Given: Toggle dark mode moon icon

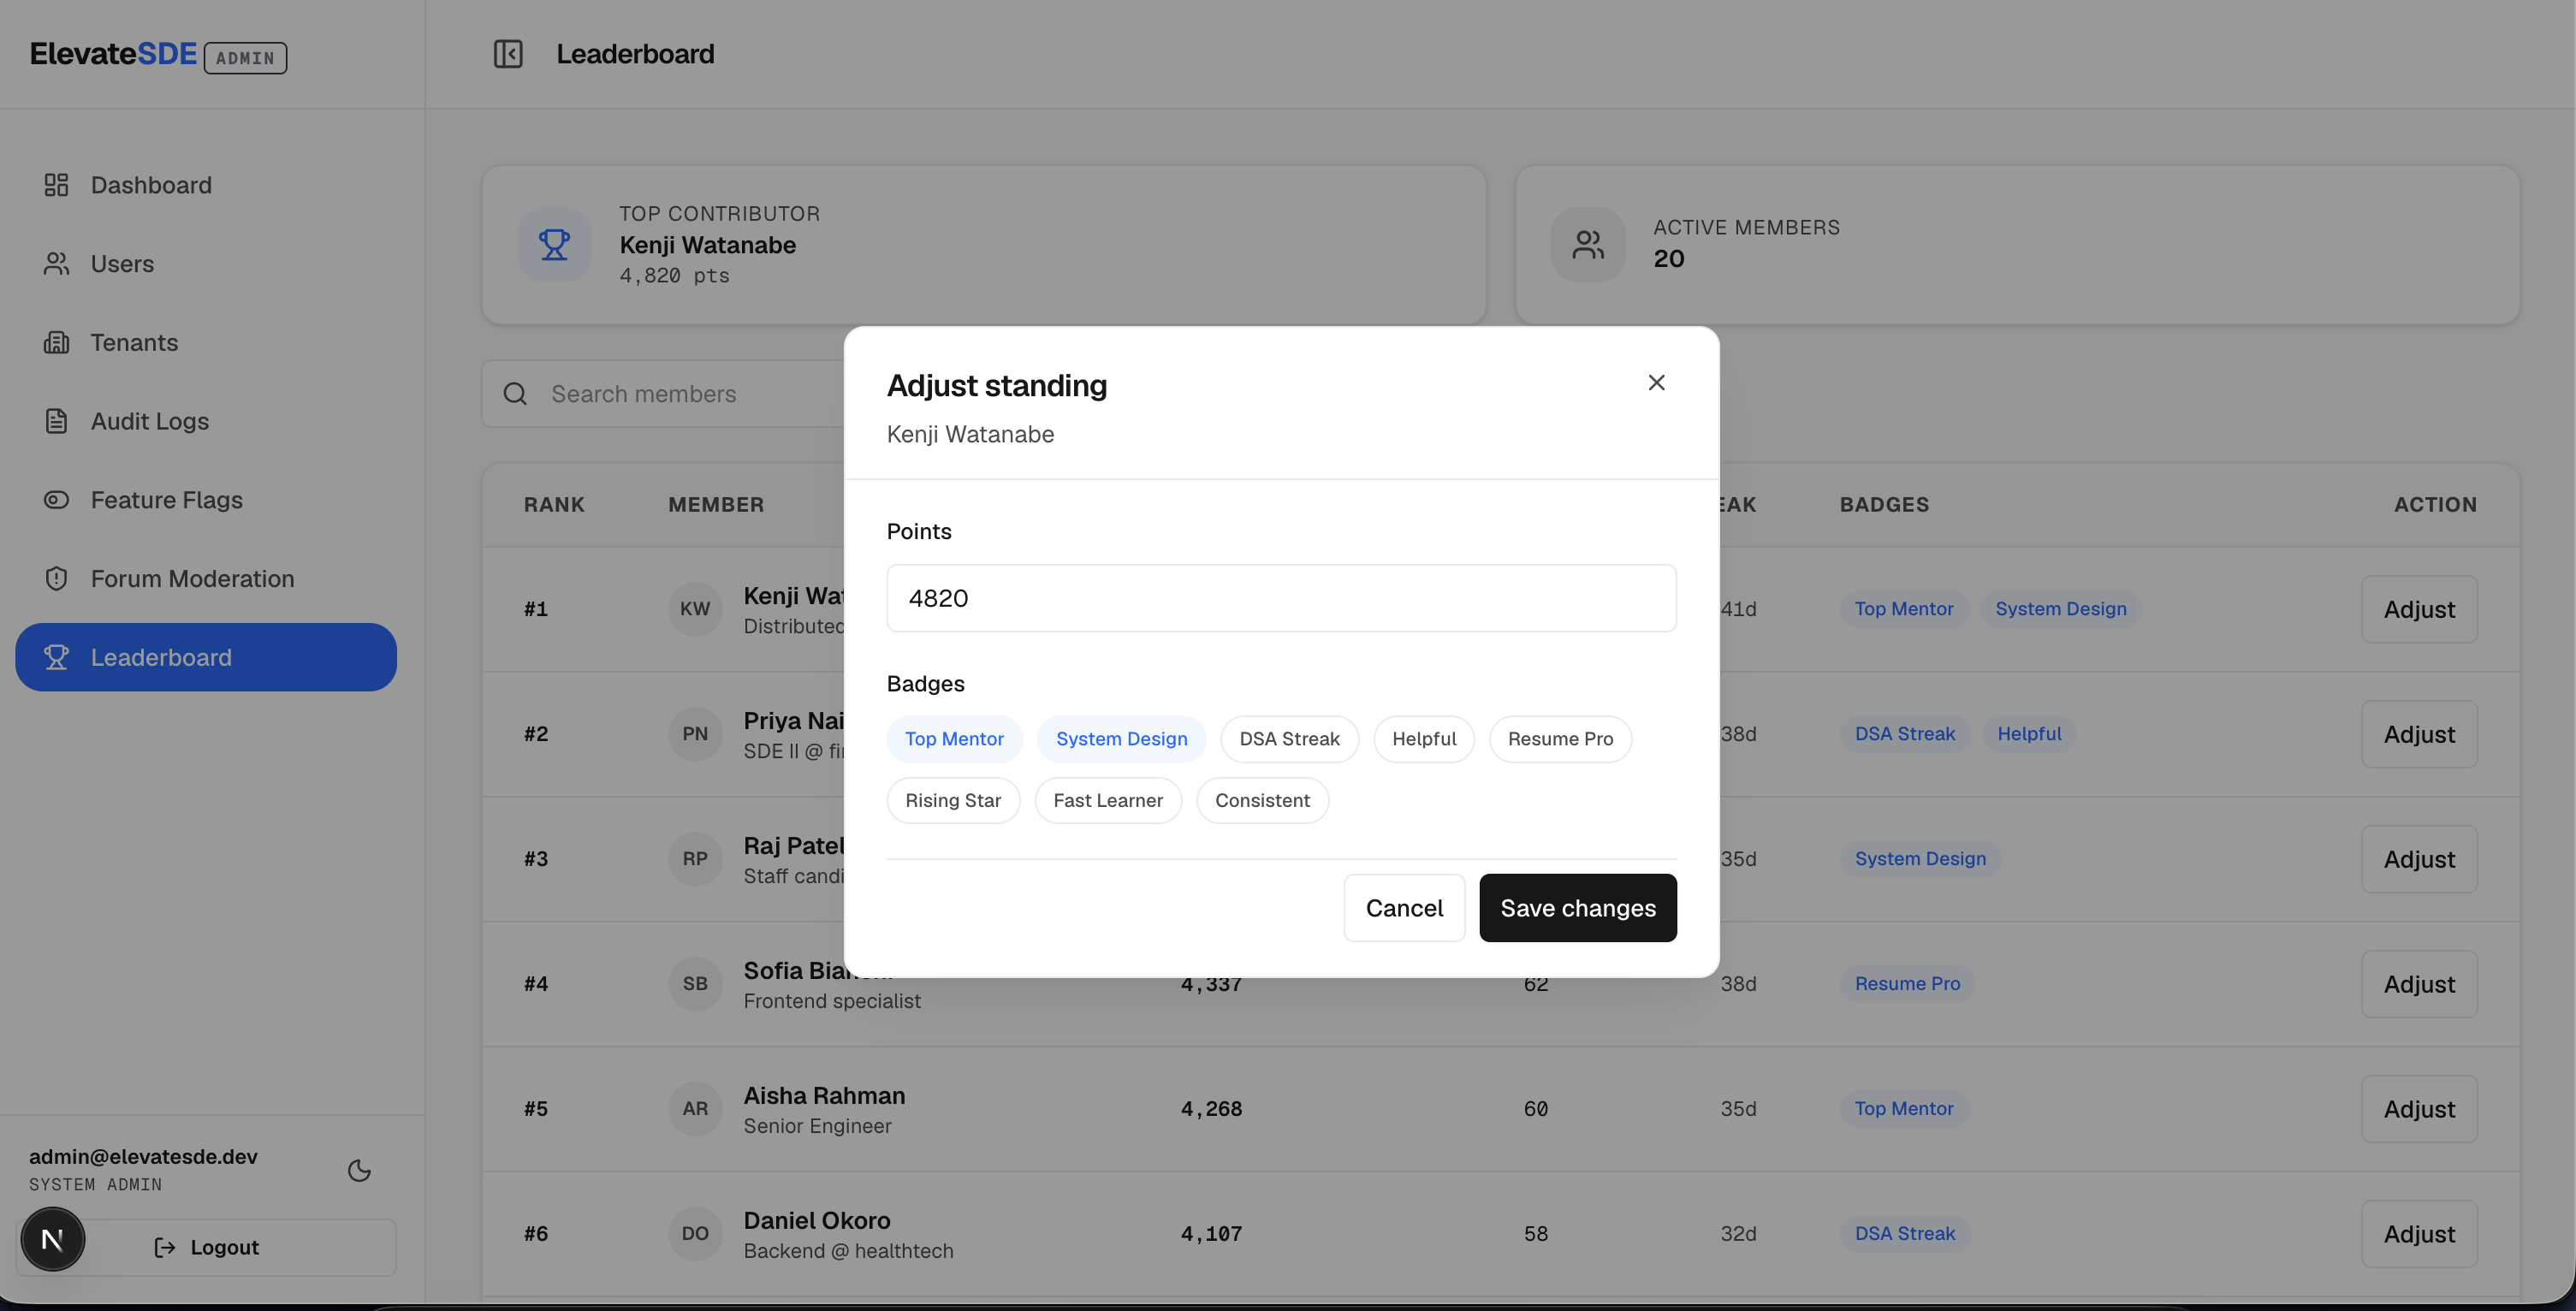Looking at the screenshot, I should [x=359, y=1170].
